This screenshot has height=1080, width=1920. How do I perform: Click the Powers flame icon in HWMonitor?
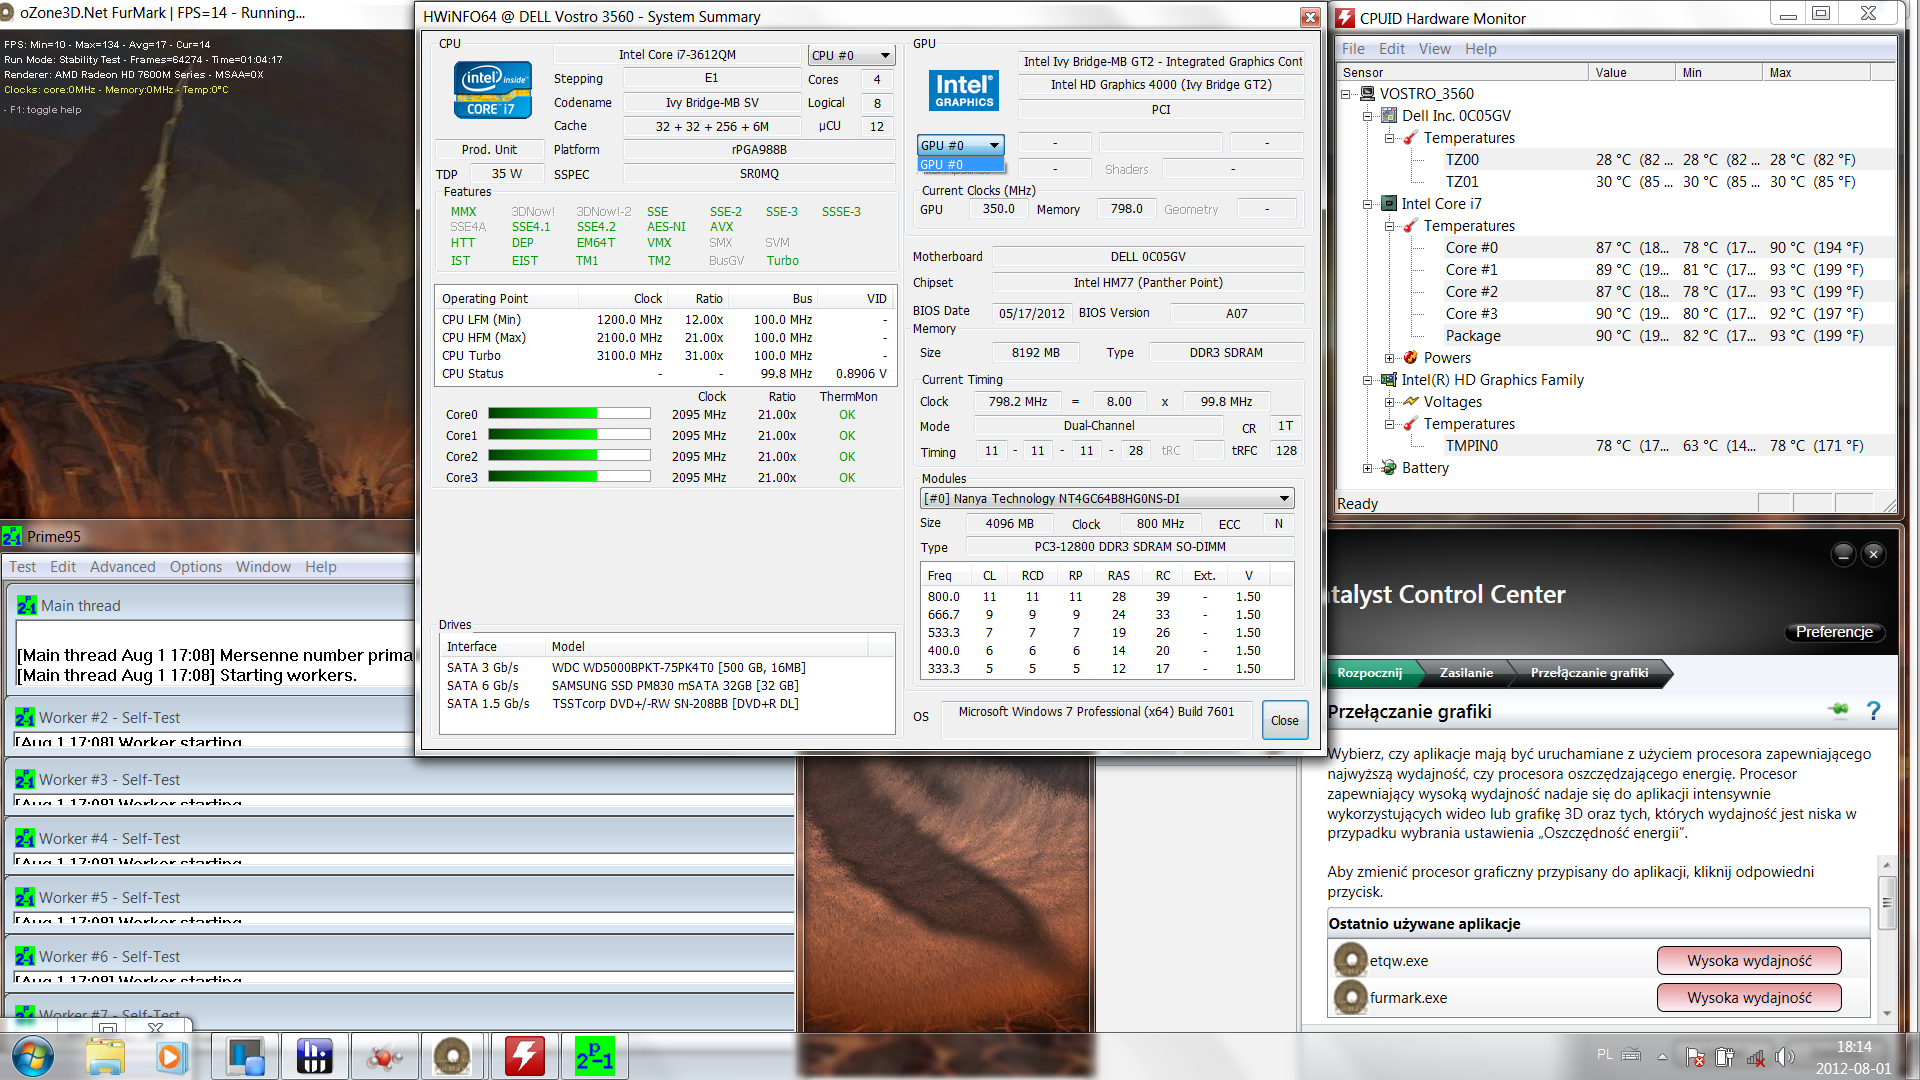(x=1410, y=357)
